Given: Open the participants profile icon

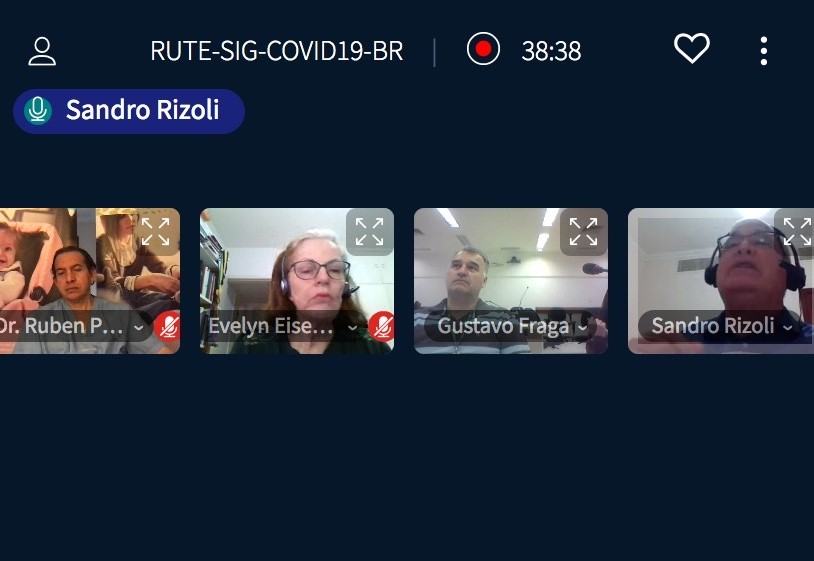Looking at the screenshot, I should click(42, 51).
